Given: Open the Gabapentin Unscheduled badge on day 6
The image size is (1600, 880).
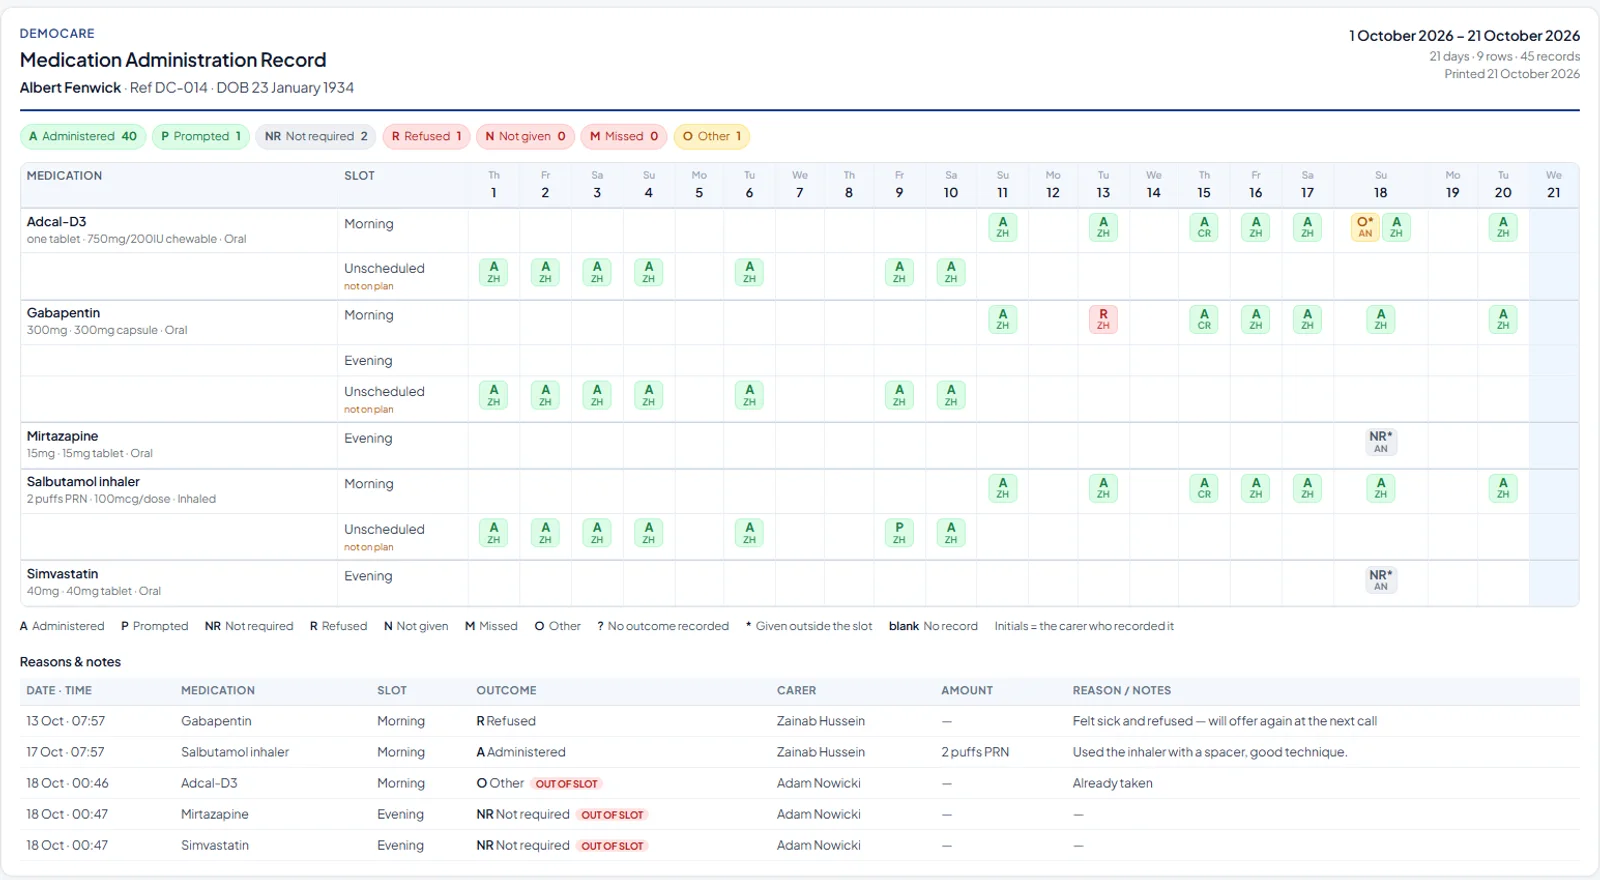Looking at the screenshot, I should pyautogui.click(x=749, y=395).
